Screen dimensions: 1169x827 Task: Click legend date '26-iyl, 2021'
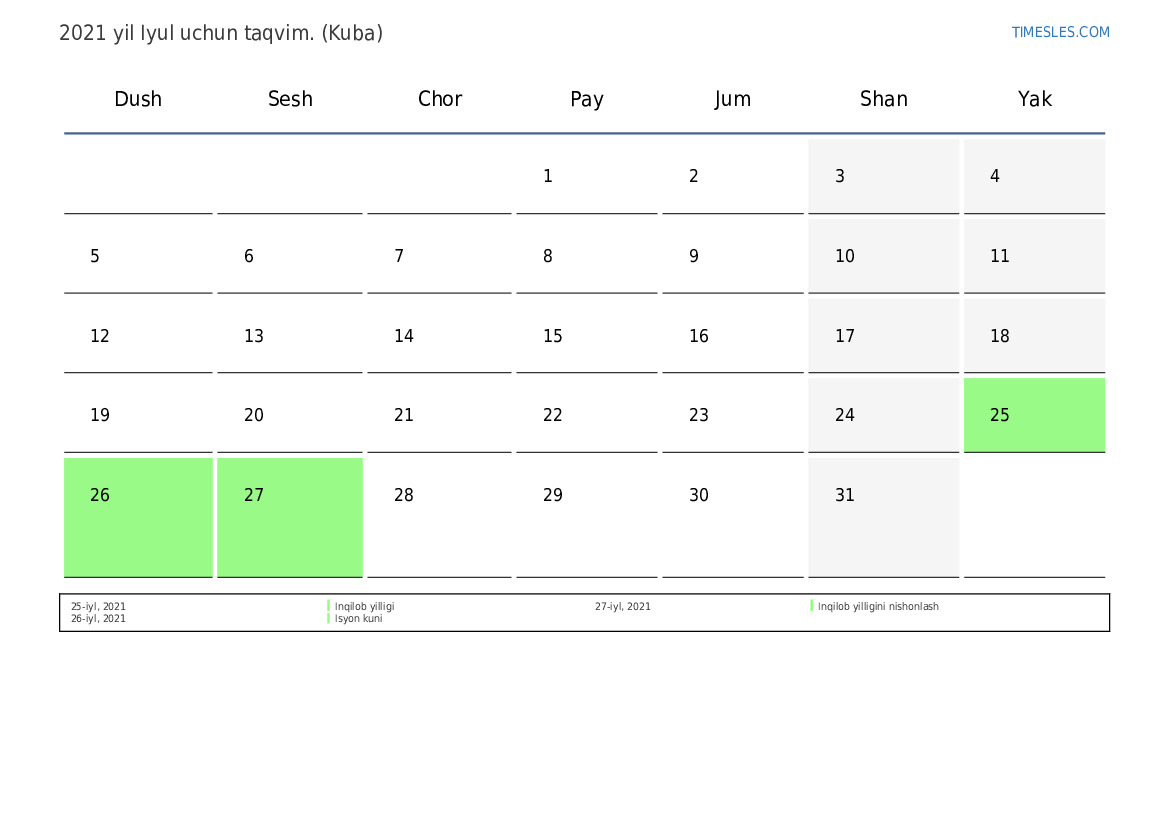pyautogui.click(x=98, y=618)
